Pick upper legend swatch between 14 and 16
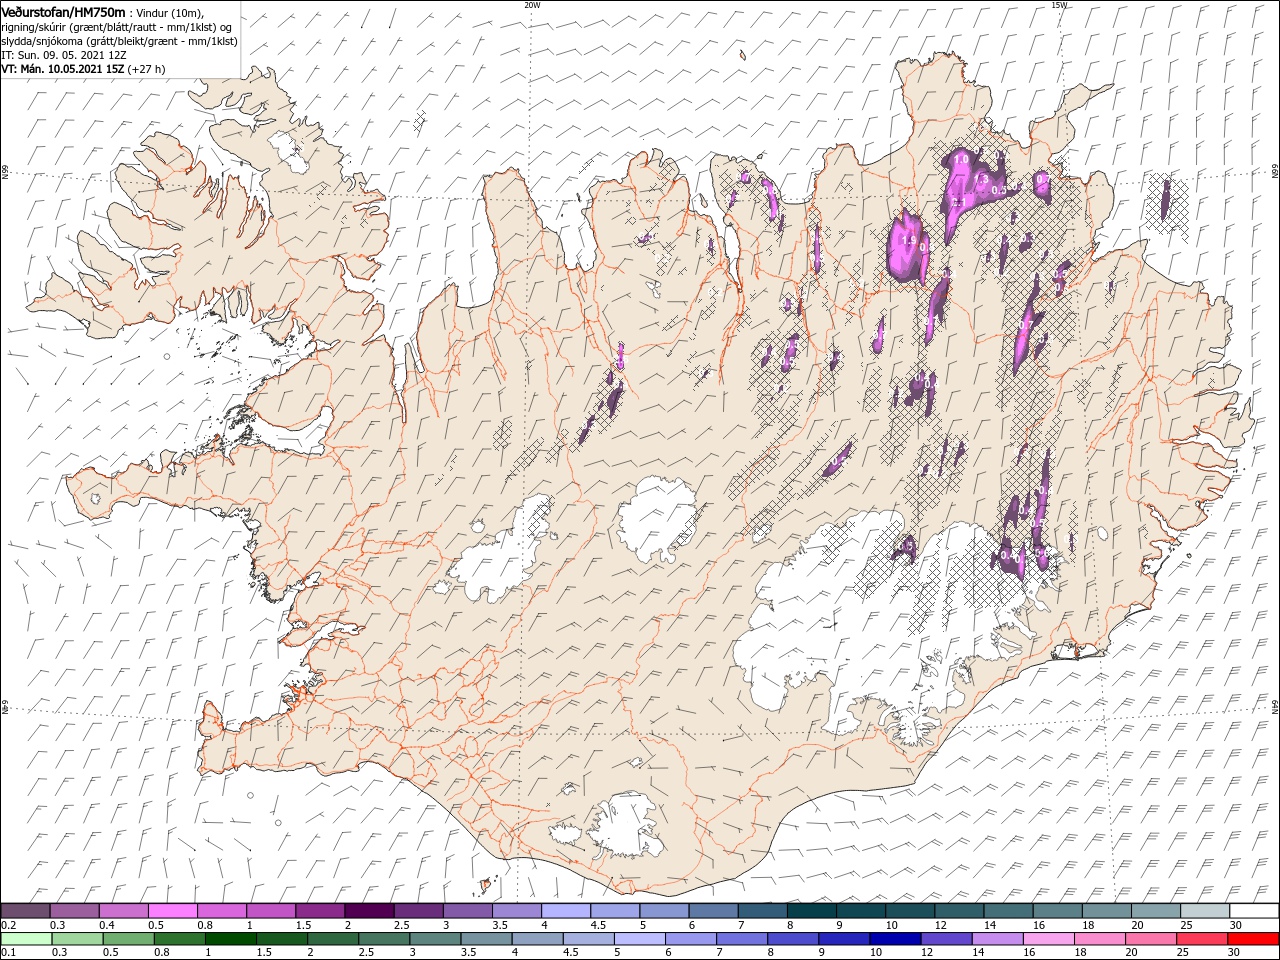The image size is (1280, 960). click(x=1008, y=911)
